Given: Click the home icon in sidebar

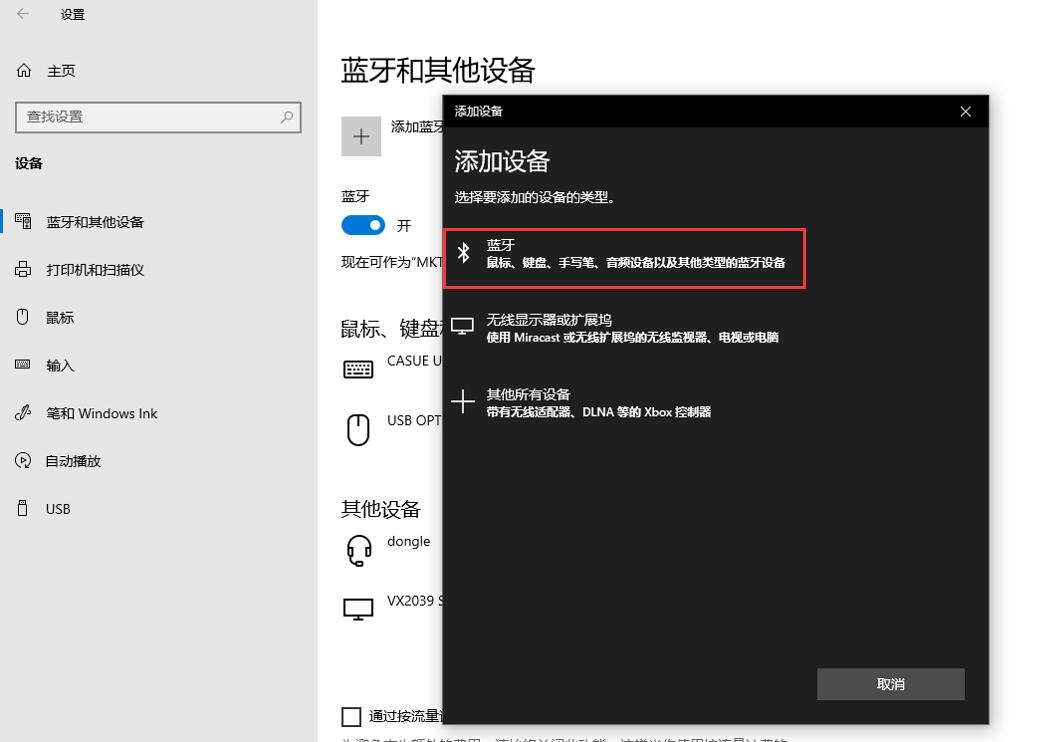Looking at the screenshot, I should (24, 70).
